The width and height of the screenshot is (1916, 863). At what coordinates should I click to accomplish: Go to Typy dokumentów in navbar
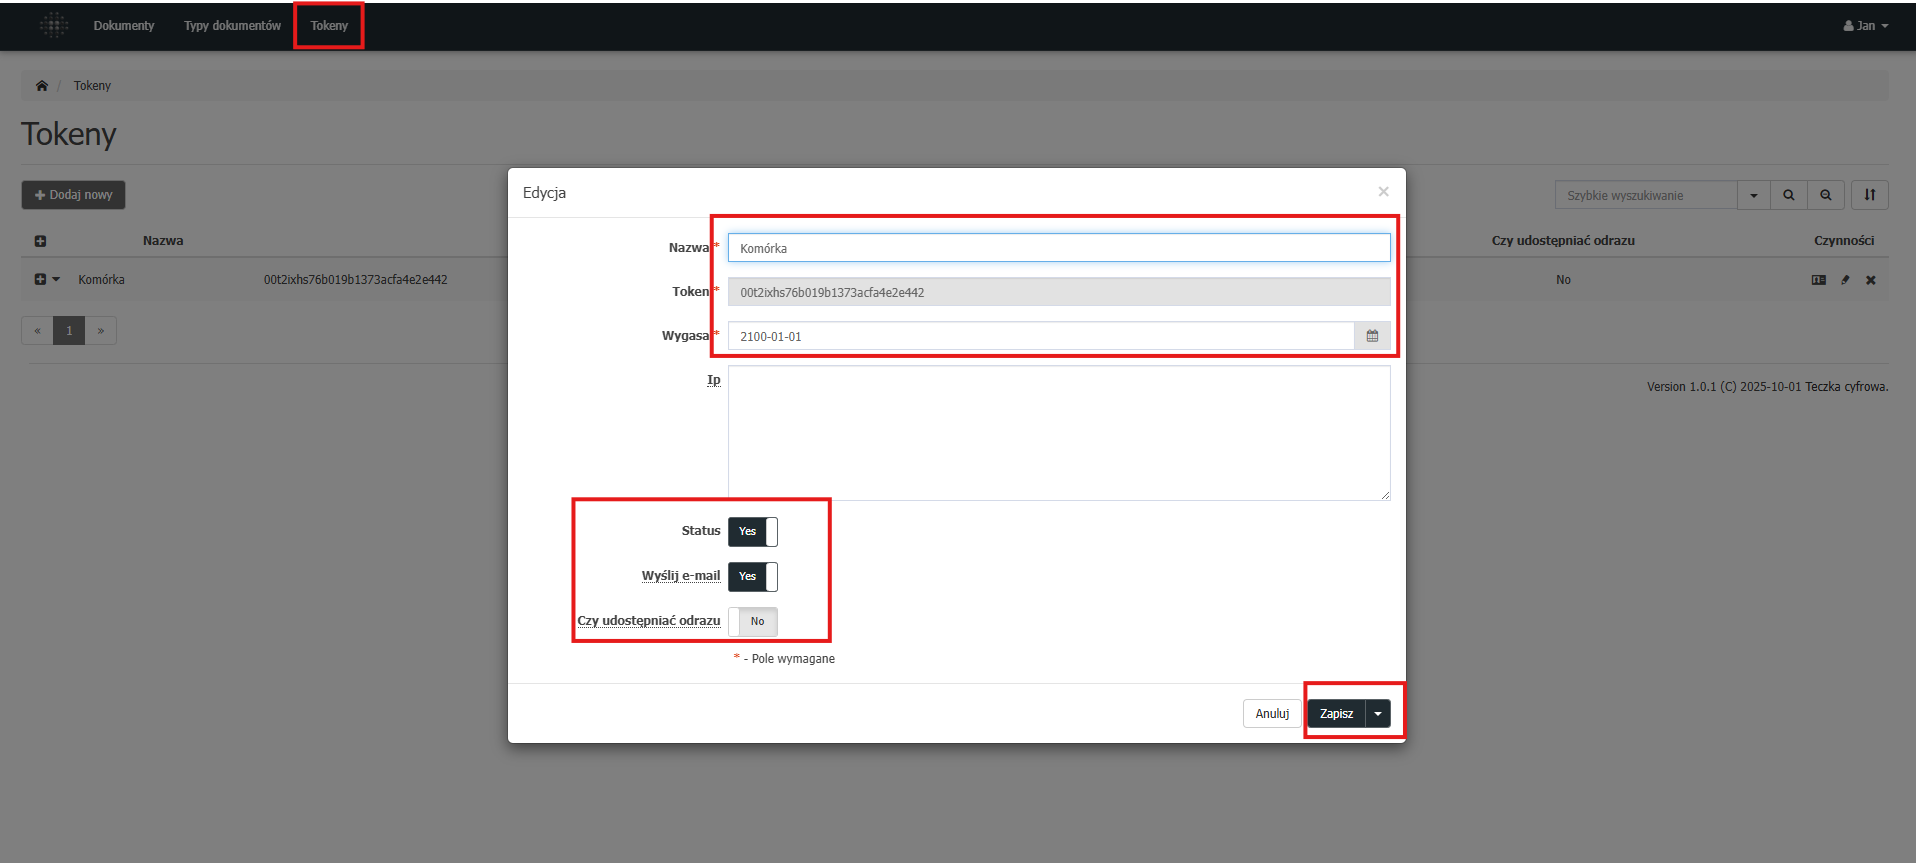point(232,26)
